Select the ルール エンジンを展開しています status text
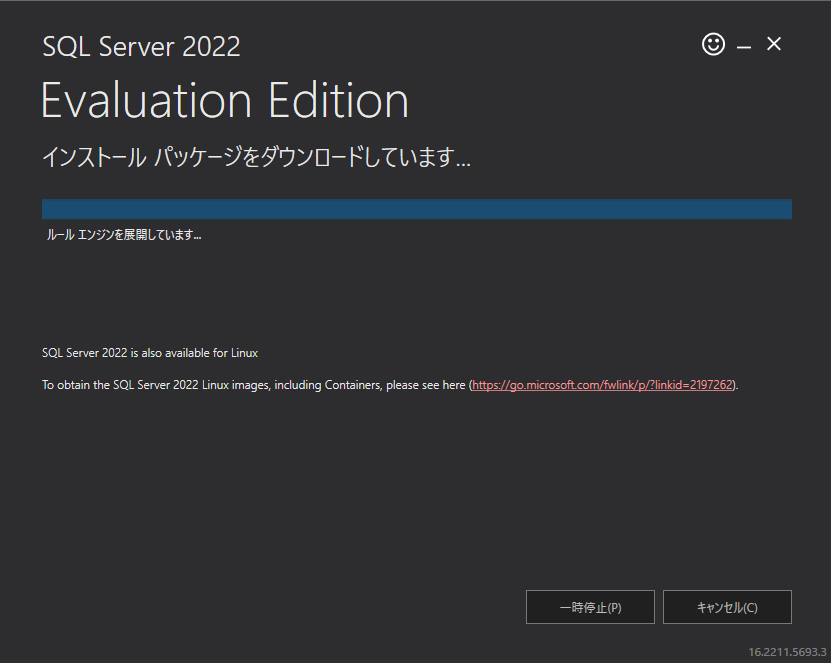Image resolution: width=831 pixels, height=663 pixels. tap(124, 235)
